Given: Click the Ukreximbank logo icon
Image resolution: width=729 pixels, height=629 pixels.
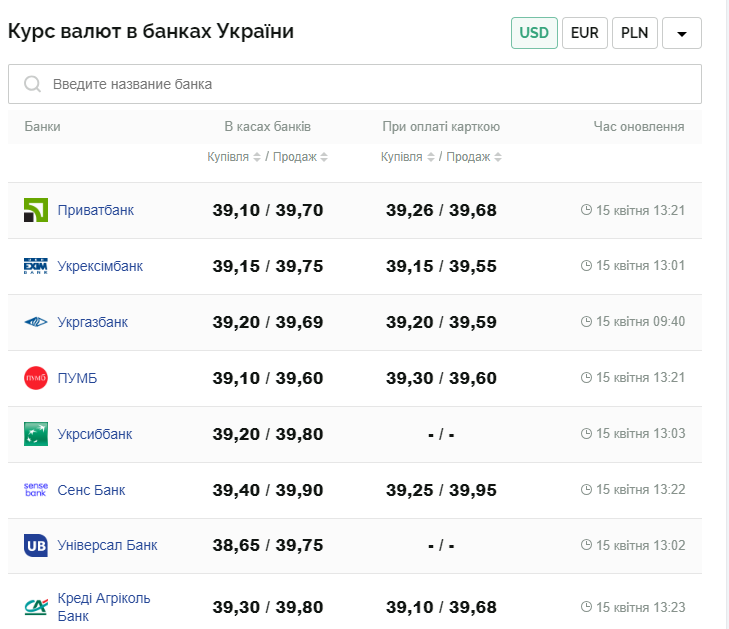Looking at the screenshot, I should coord(35,266).
